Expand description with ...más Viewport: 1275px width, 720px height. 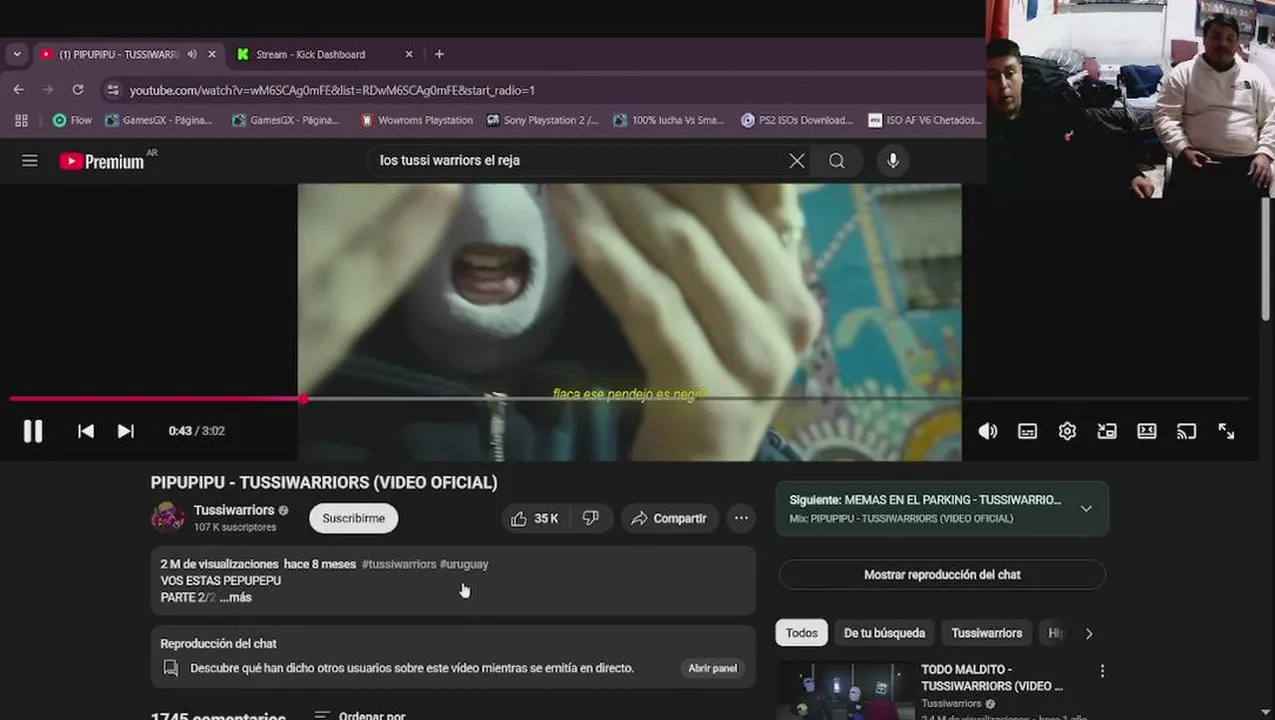[236, 597]
